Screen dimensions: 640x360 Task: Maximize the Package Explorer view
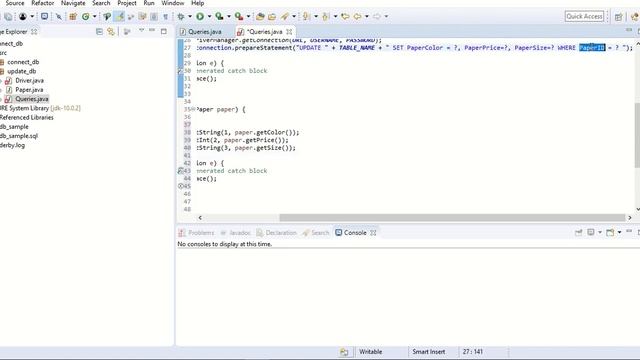pyautogui.click(x=164, y=31)
